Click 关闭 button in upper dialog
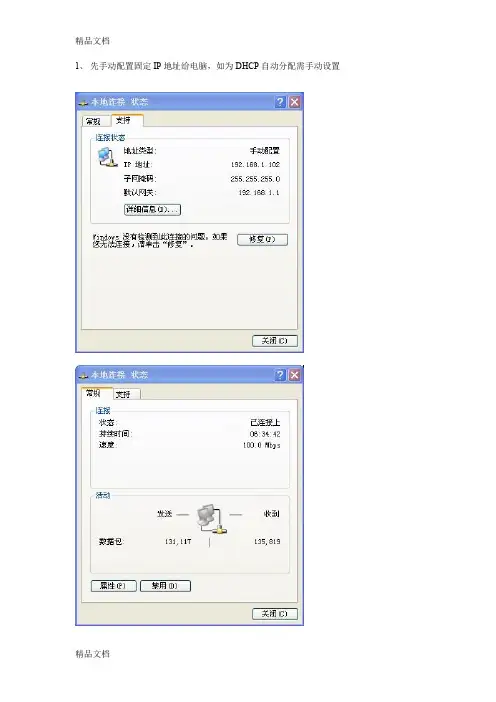 click(x=274, y=341)
